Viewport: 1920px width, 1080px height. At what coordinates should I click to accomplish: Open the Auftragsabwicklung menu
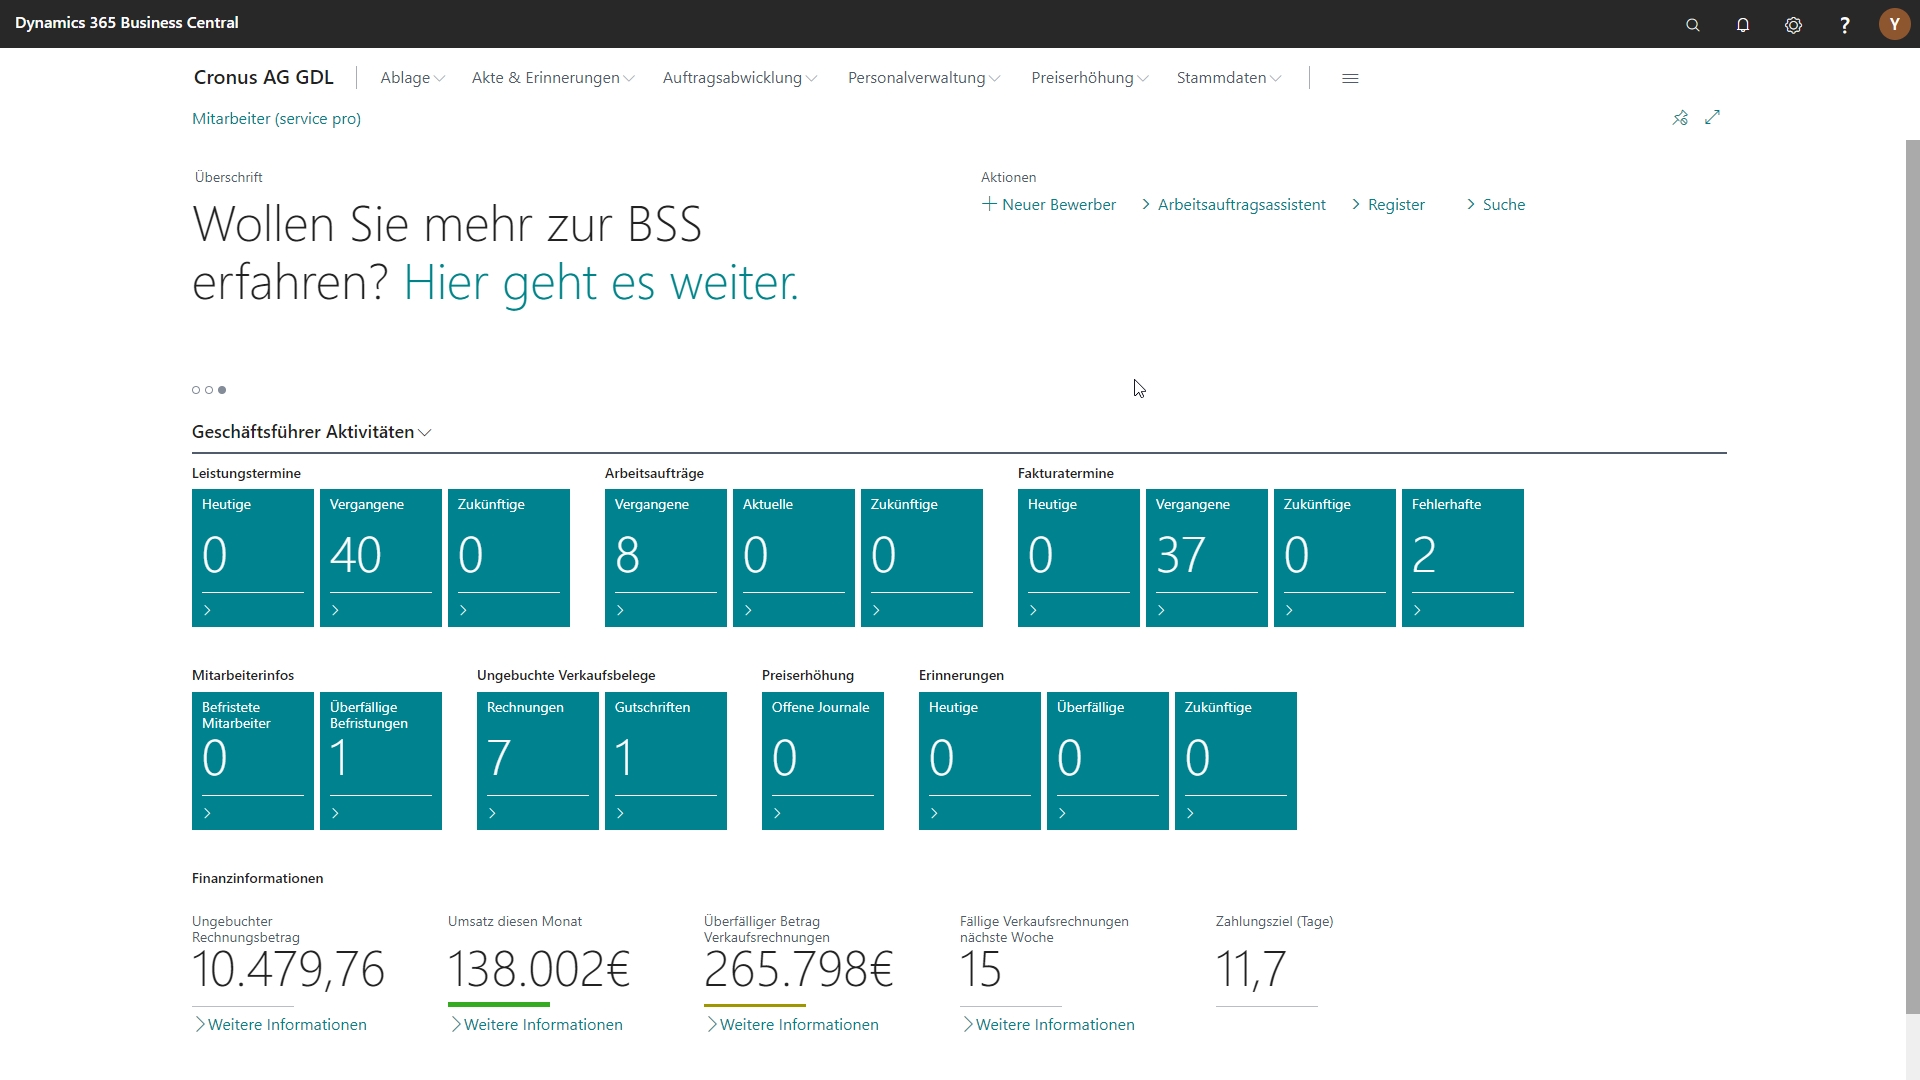739,78
